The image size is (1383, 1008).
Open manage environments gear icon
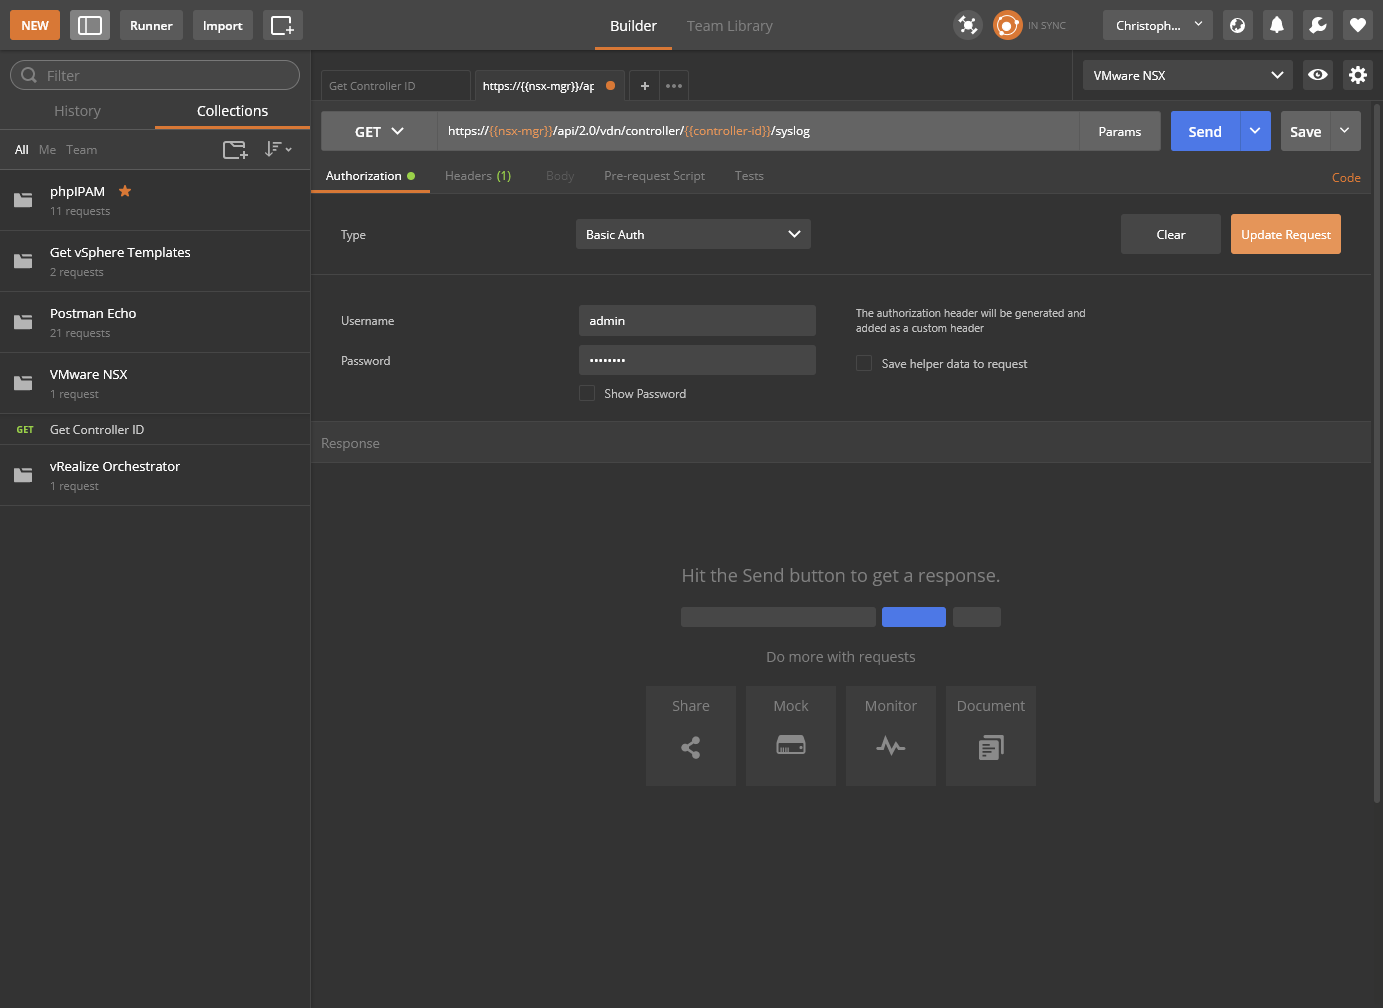coord(1357,75)
